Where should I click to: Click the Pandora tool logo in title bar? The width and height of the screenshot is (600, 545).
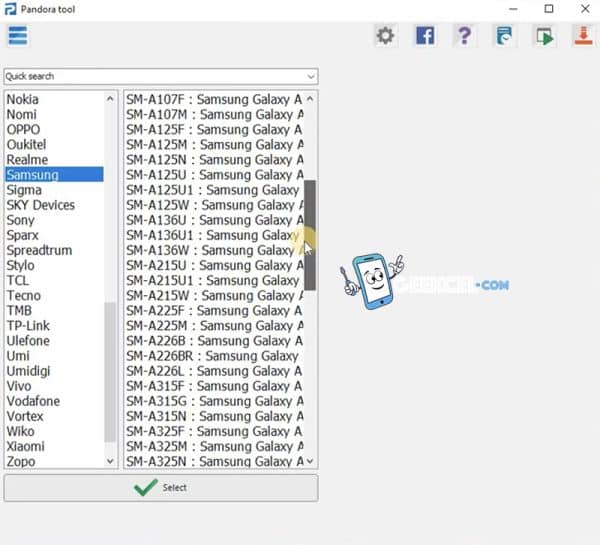click(10, 9)
